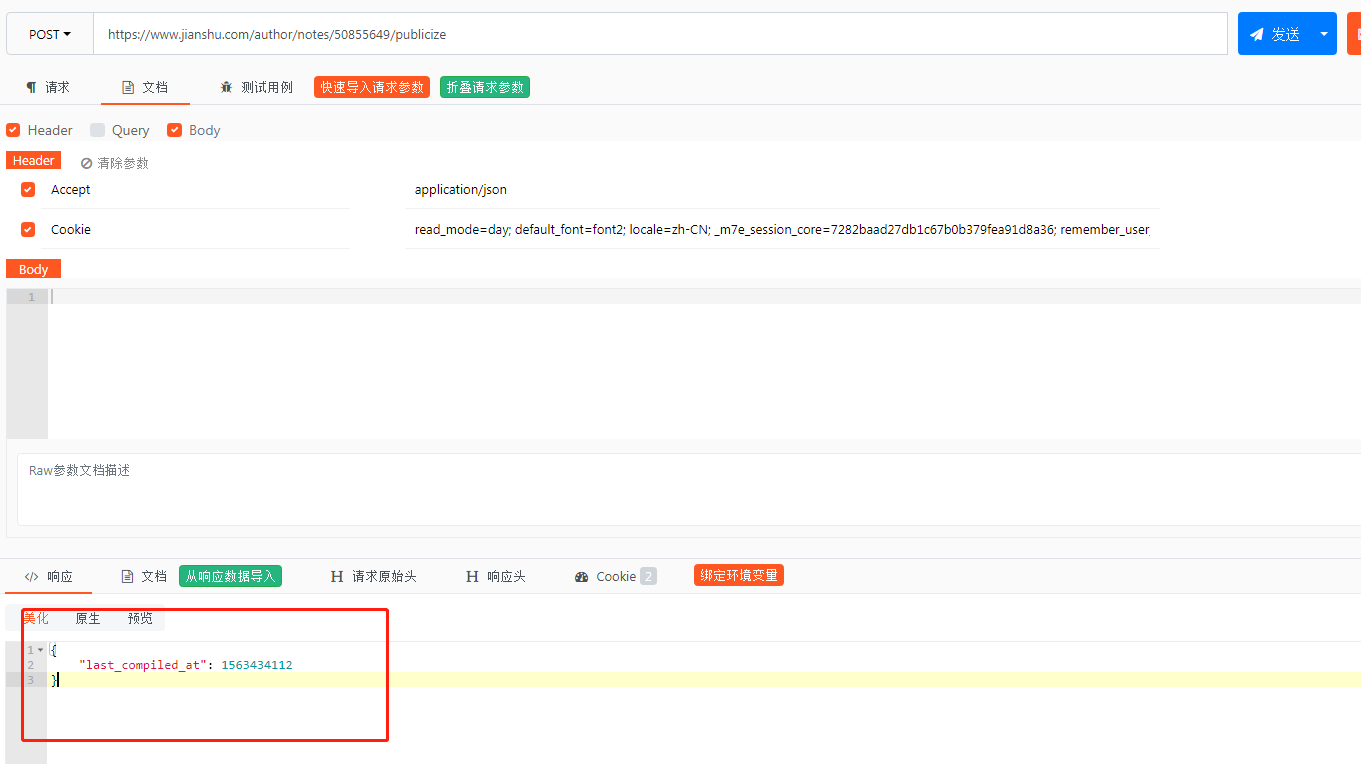Image resolution: width=1361 pixels, height=764 pixels.
Task: Open the send button dropdown arrow
Action: pos(1324,34)
